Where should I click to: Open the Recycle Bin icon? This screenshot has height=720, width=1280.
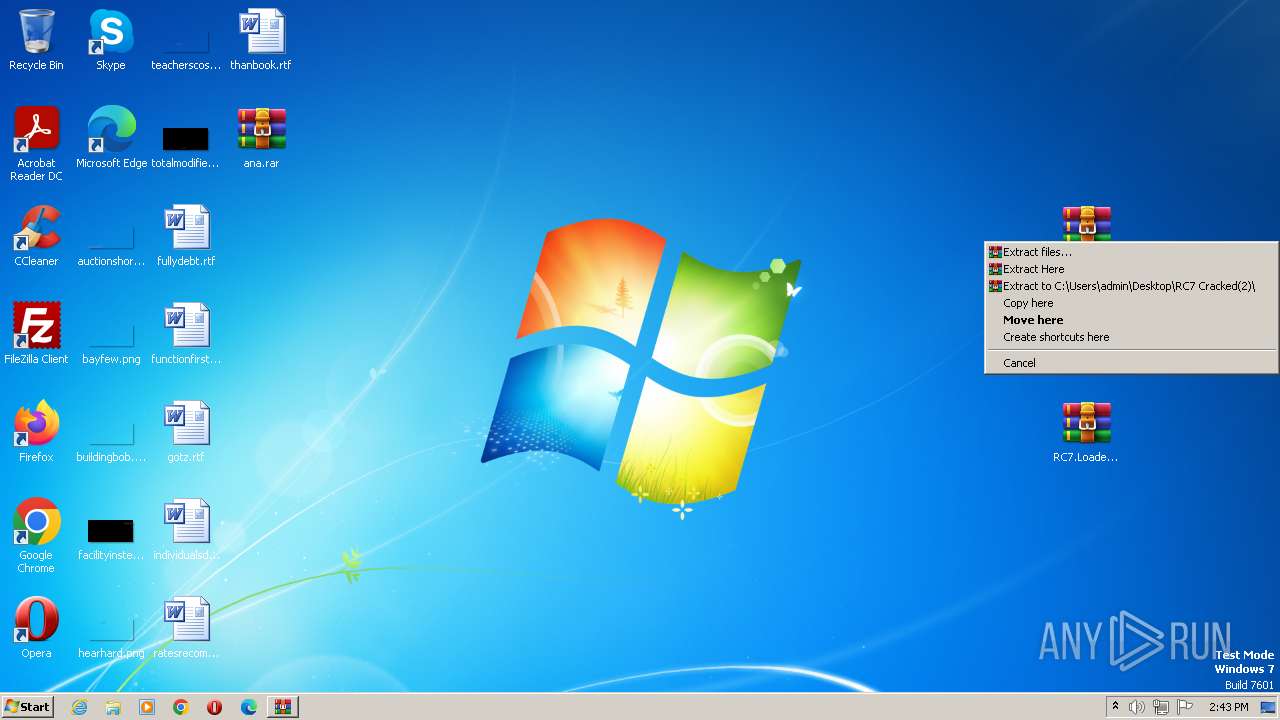coord(36,40)
